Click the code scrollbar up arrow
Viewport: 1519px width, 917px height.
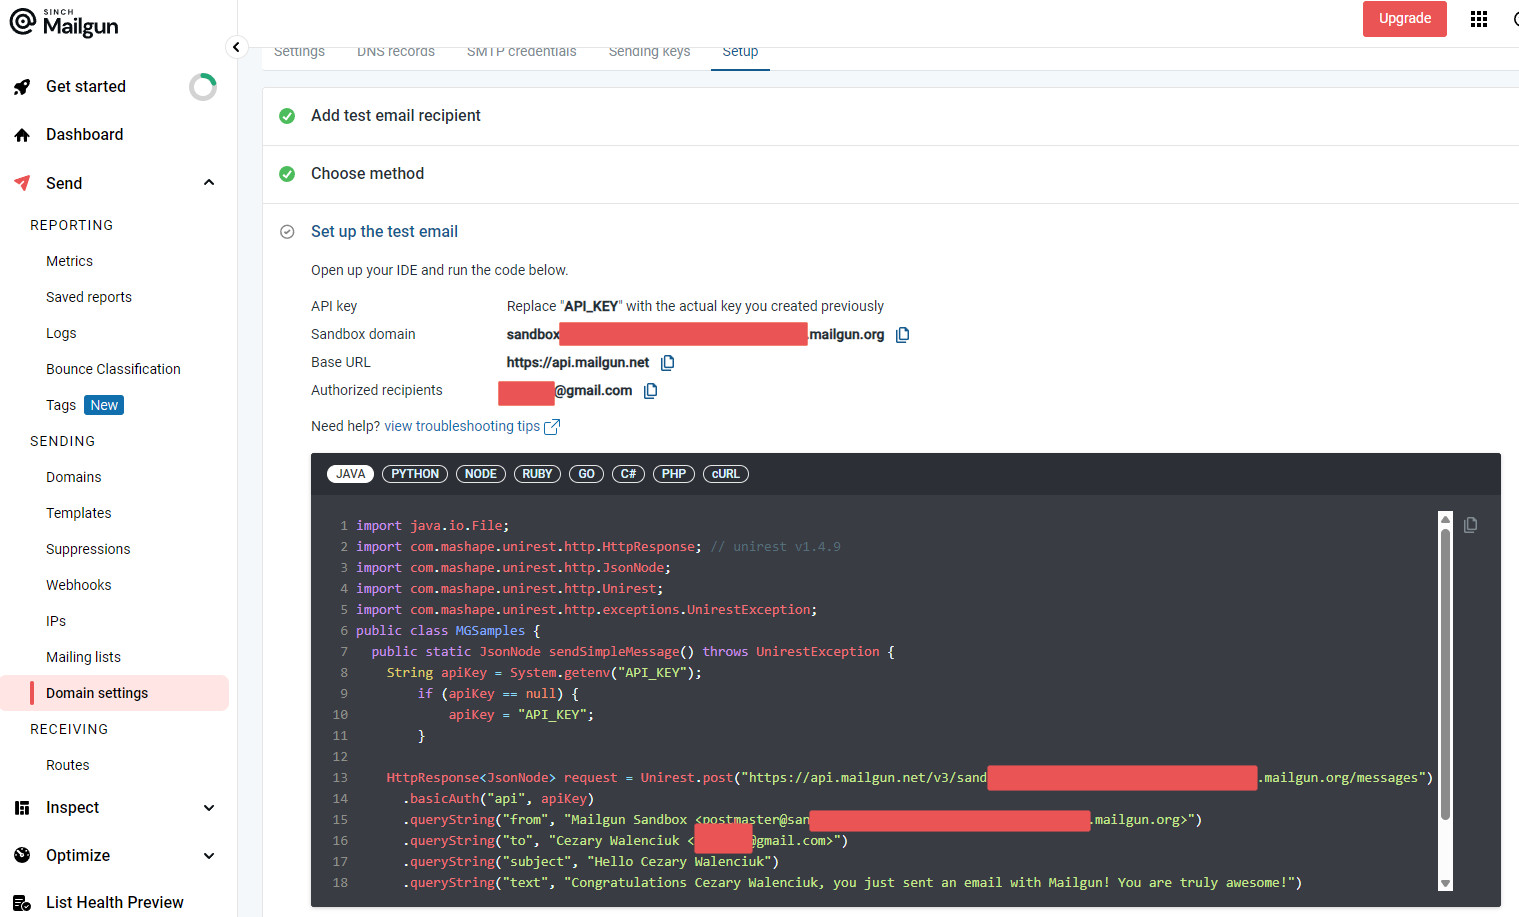point(1445,519)
